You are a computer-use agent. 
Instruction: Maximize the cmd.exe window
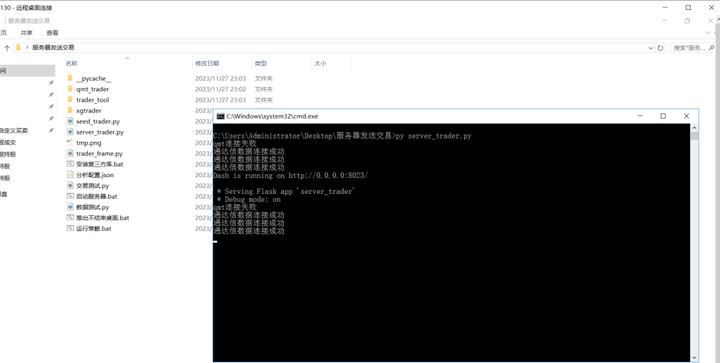tap(663, 116)
